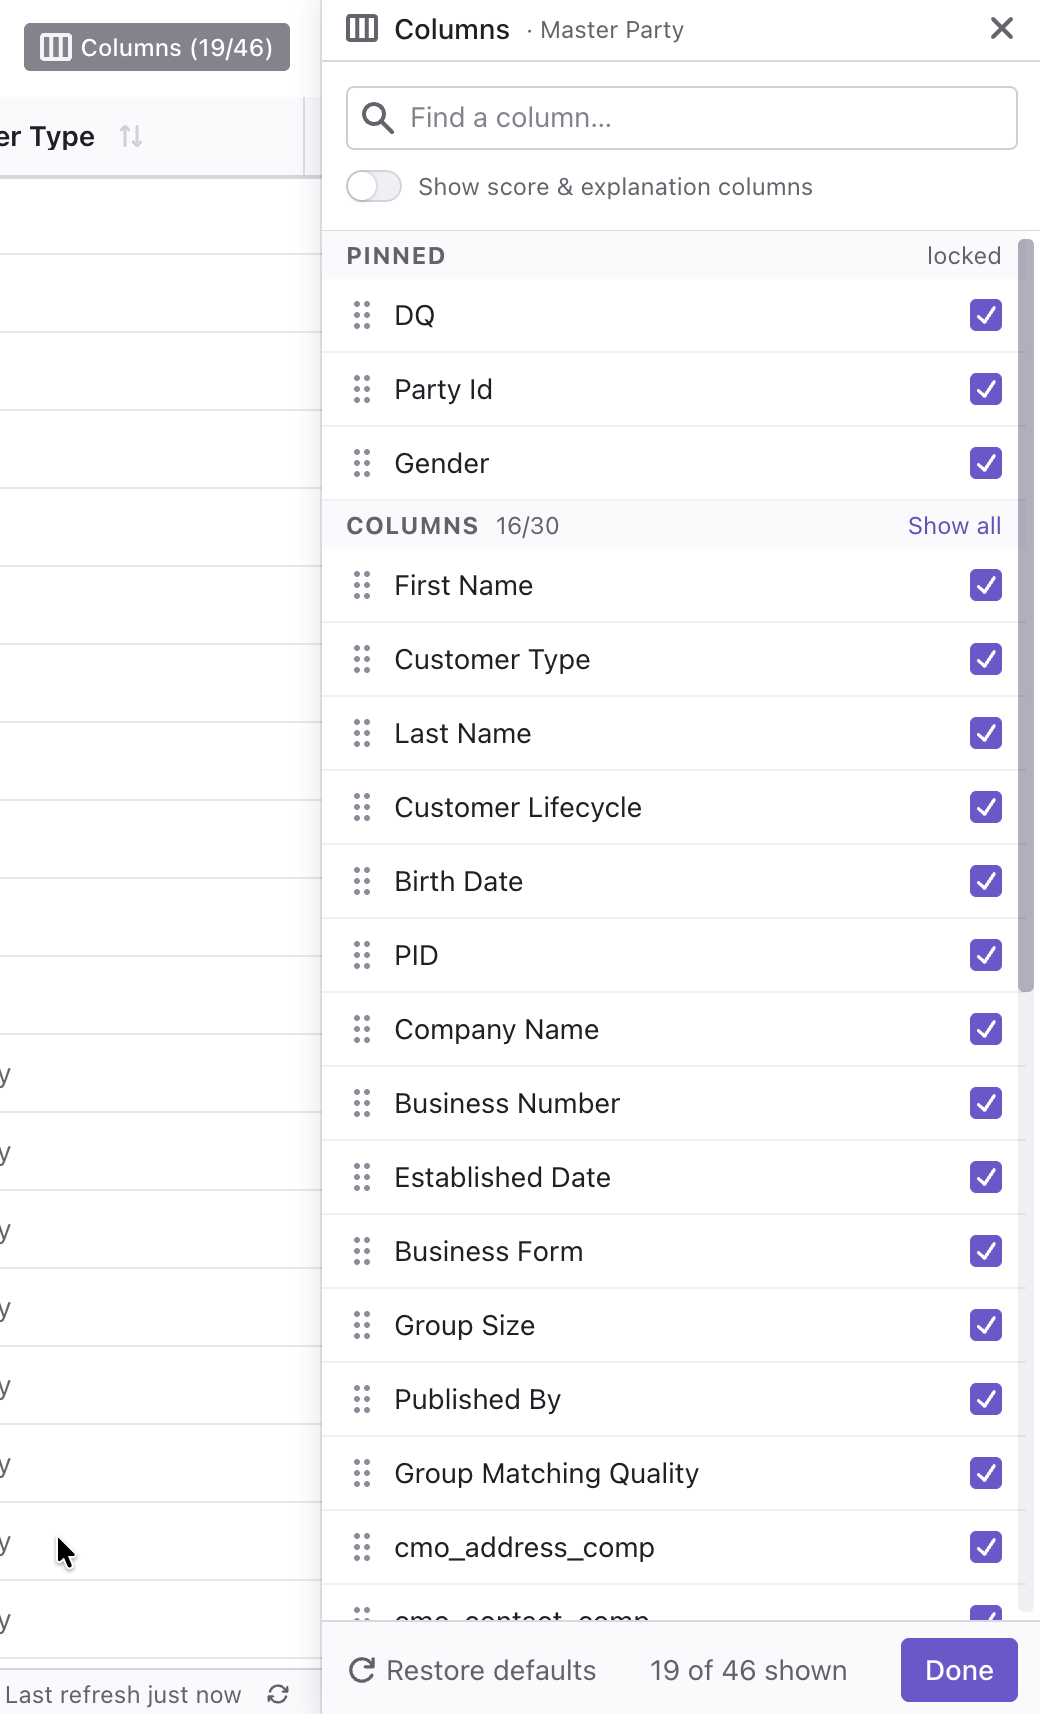Uncheck the Gender column checkbox
1040x1714 pixels.
[986, 463]
